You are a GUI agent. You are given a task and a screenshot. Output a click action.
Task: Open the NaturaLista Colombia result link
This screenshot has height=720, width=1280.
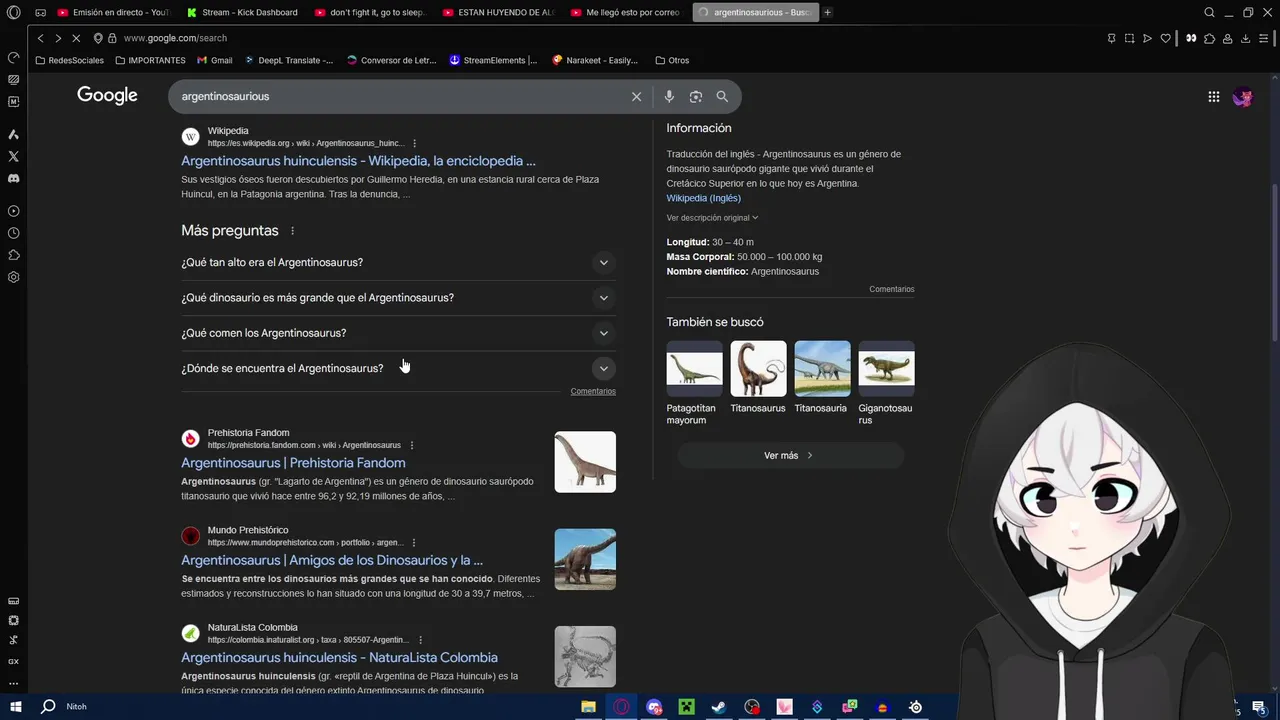pos(339,657)
